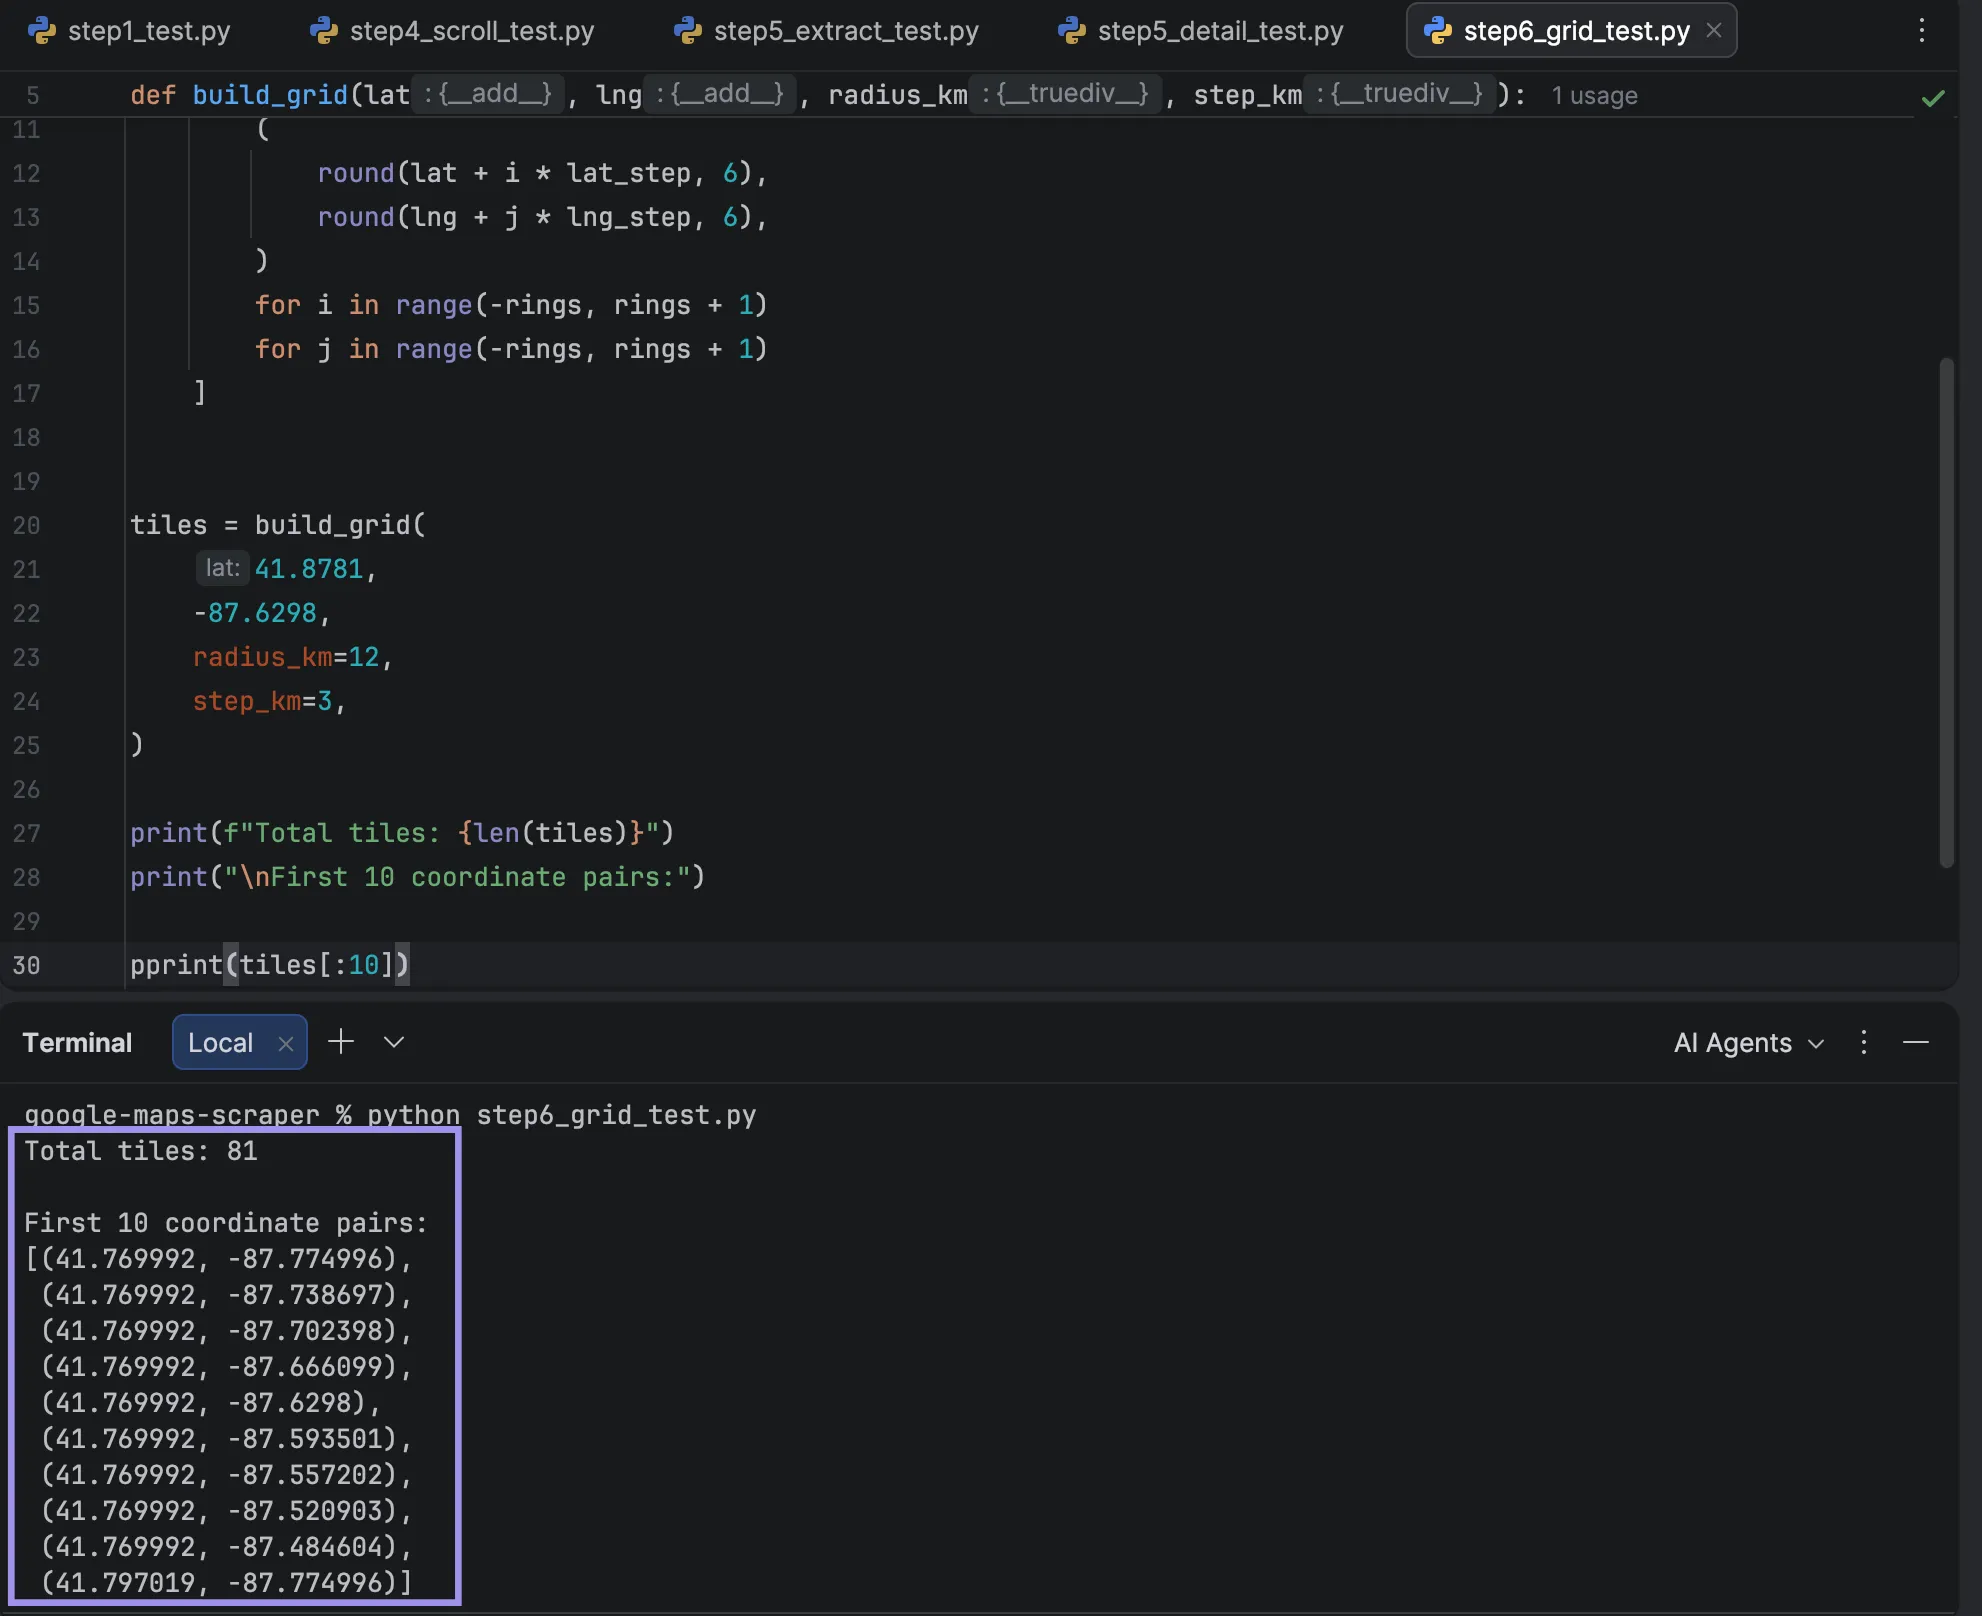Click the print First 10 coordinate pairs line

click(x=418, y=877)
